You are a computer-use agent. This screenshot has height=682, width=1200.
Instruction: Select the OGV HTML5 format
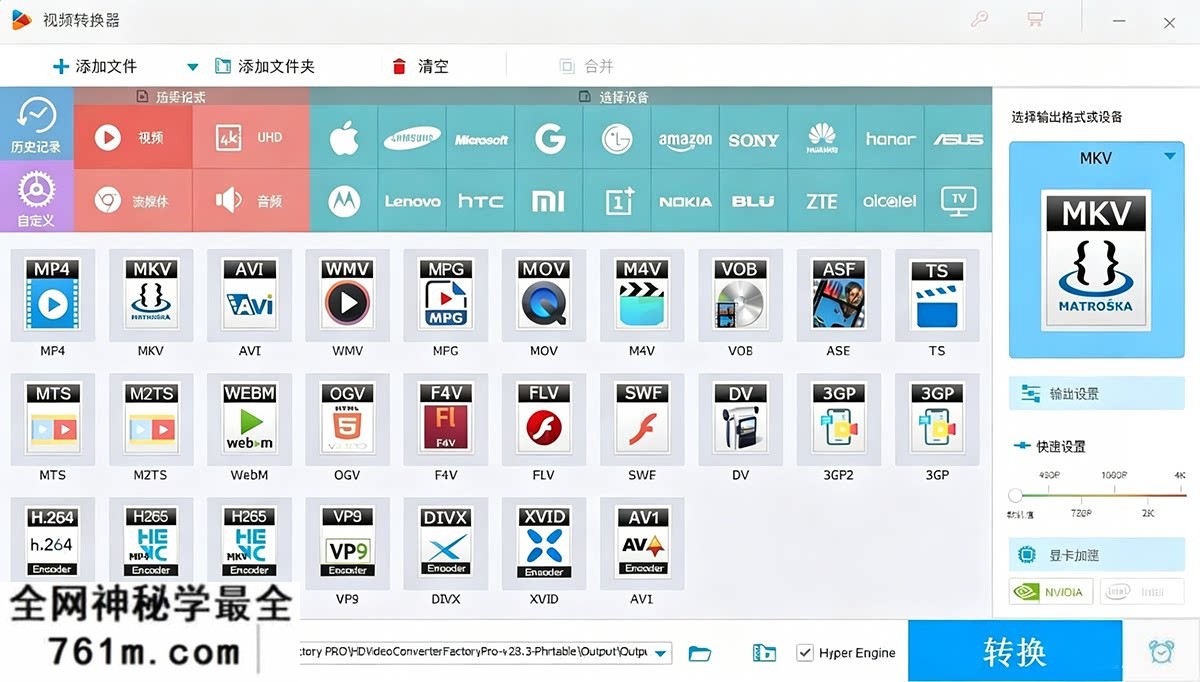347,418
